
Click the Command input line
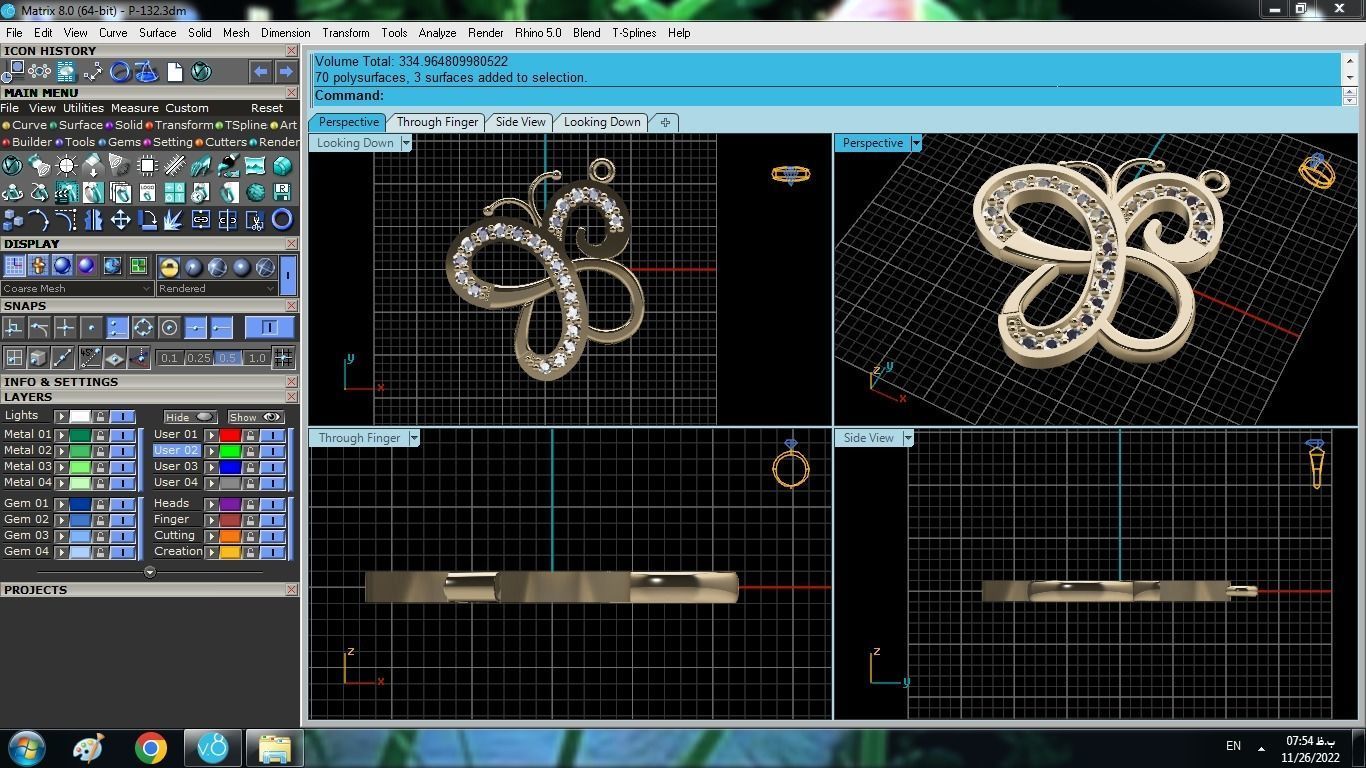tap(826, 96)
